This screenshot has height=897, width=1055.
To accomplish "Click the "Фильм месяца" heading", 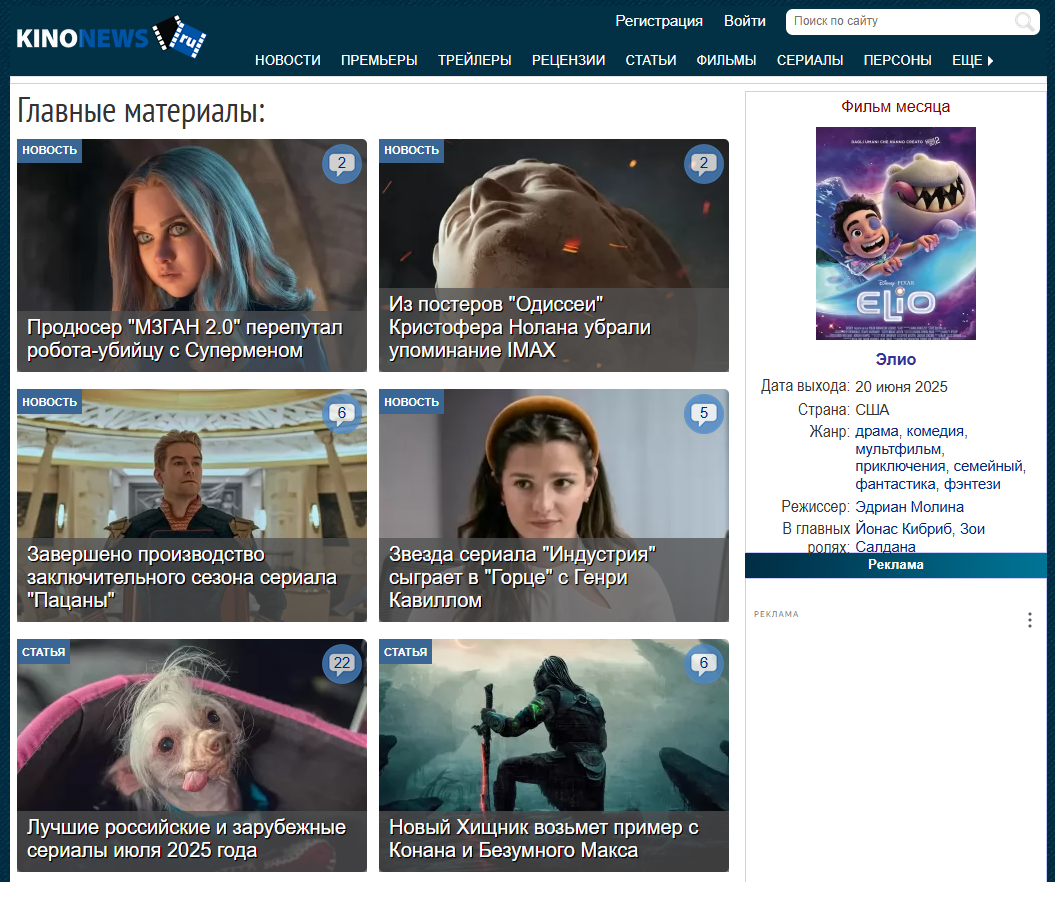I will click(896, 106).
